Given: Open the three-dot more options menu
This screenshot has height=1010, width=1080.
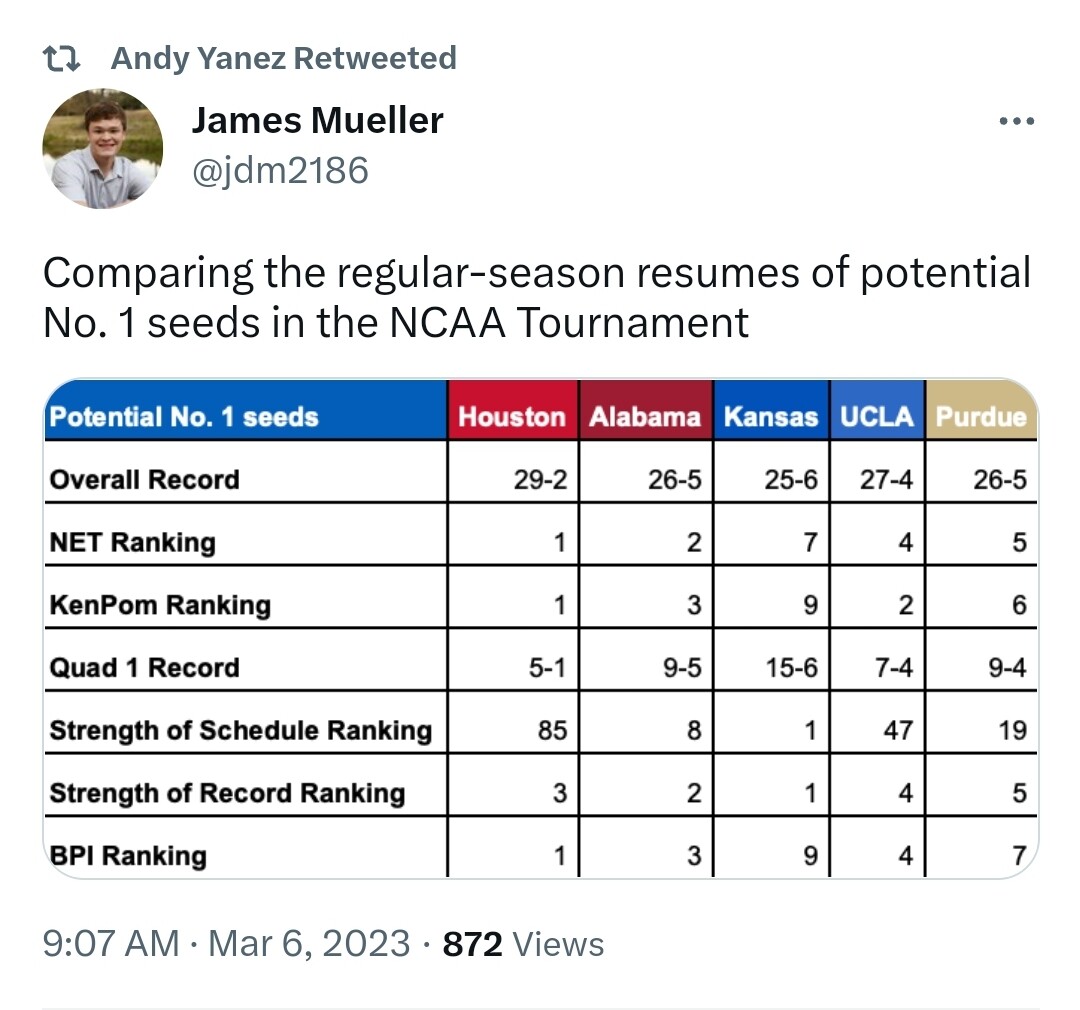Looking at the screenshot, I should (x=1017, y=122).
